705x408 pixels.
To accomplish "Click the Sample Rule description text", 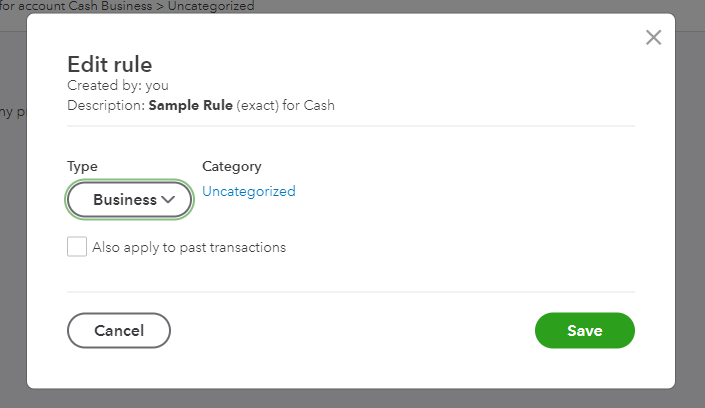I will click(x=190, y=105).
